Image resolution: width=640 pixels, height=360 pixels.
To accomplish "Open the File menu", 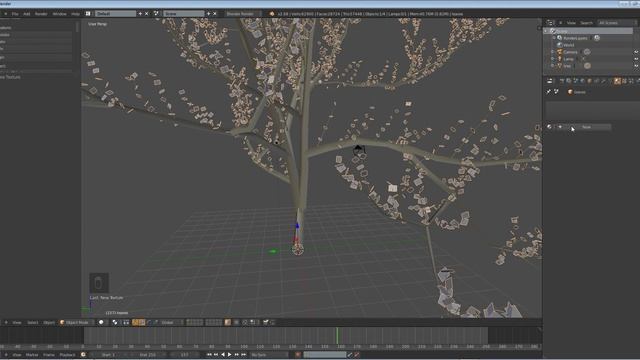I will pos(15,14).
